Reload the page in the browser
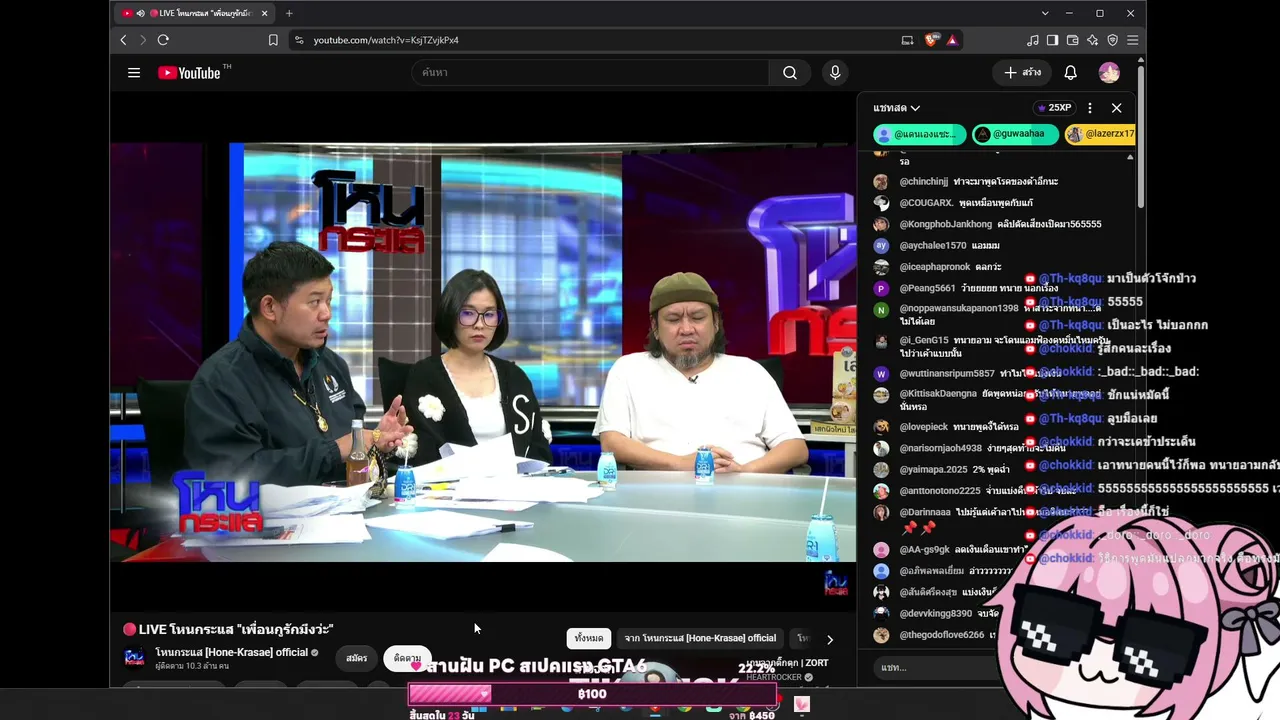The image size is (1280, 720). (163, 40)
